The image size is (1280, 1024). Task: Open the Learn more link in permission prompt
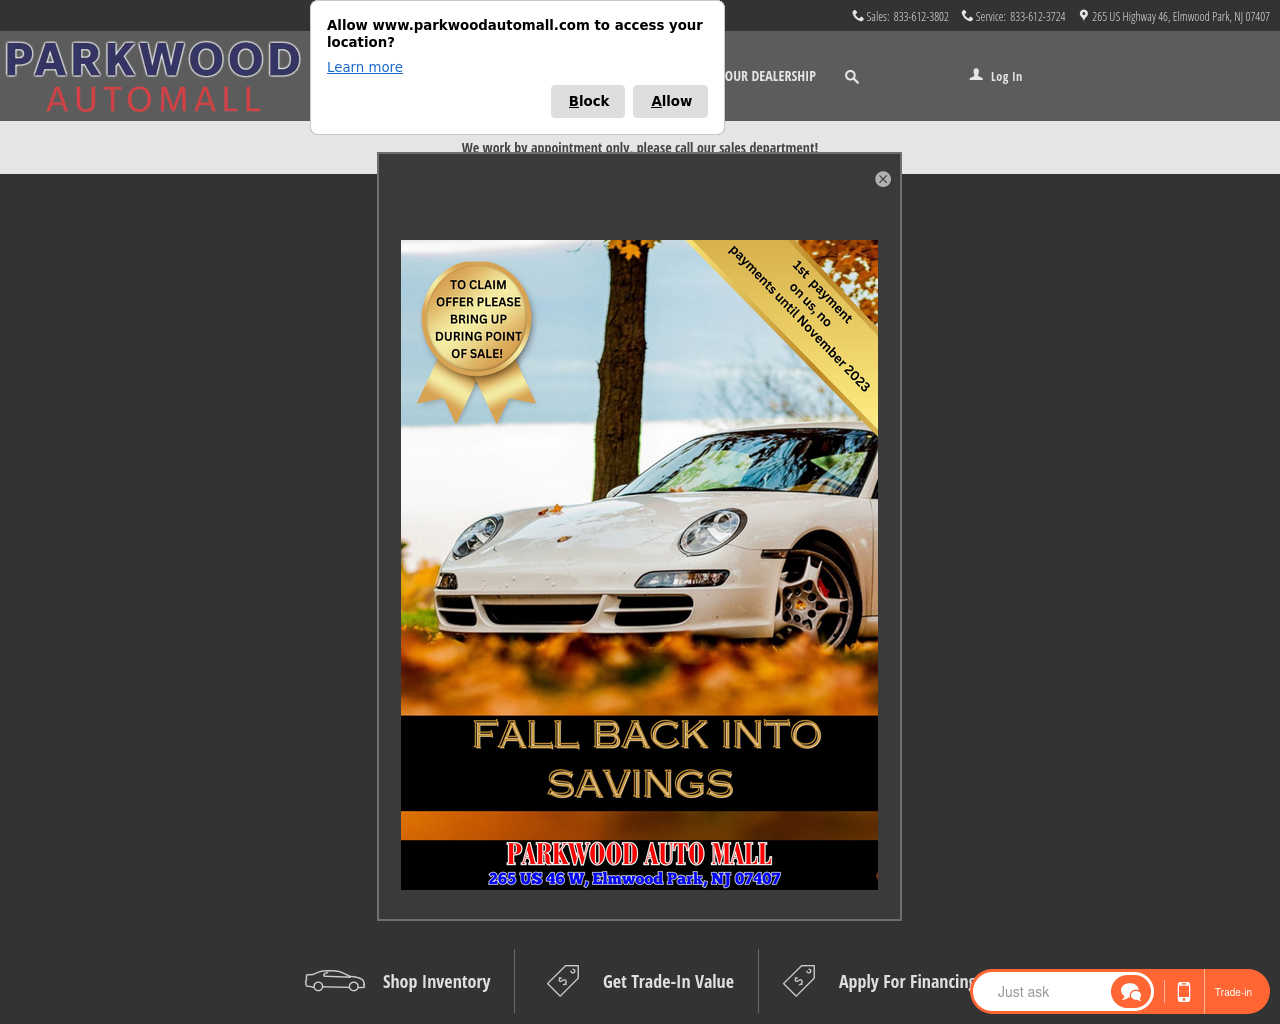(365, 67)
